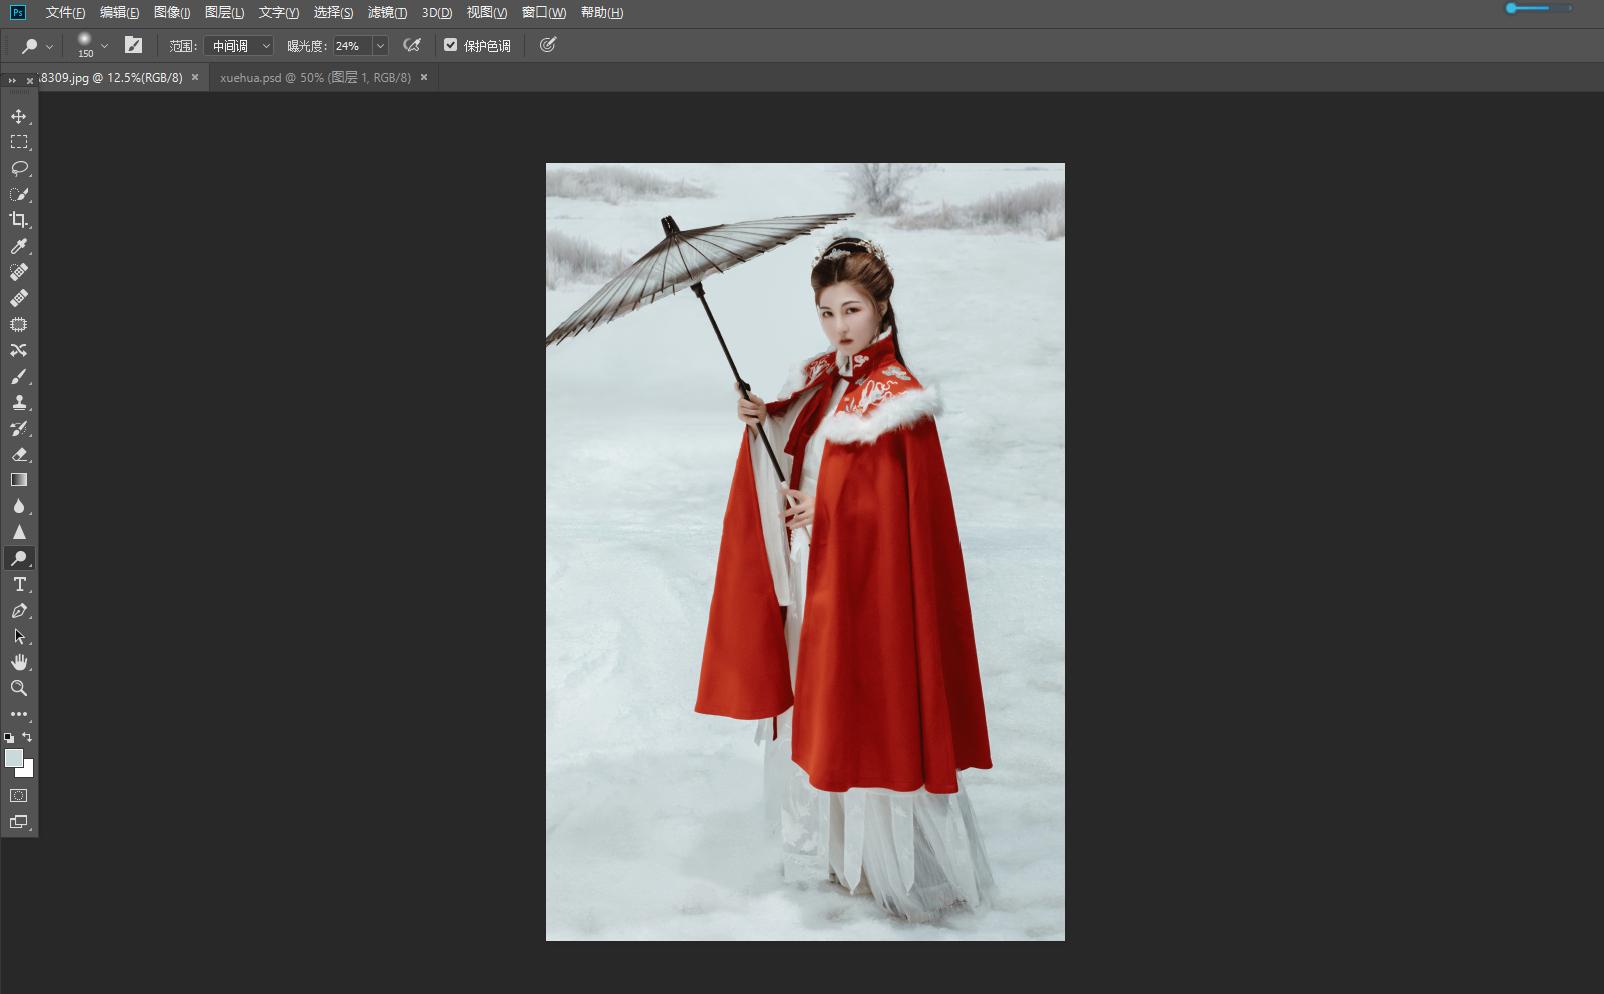Switch to the xuehua.psd tab
This screenshot has height=994, width=1604.
[315, 77]
